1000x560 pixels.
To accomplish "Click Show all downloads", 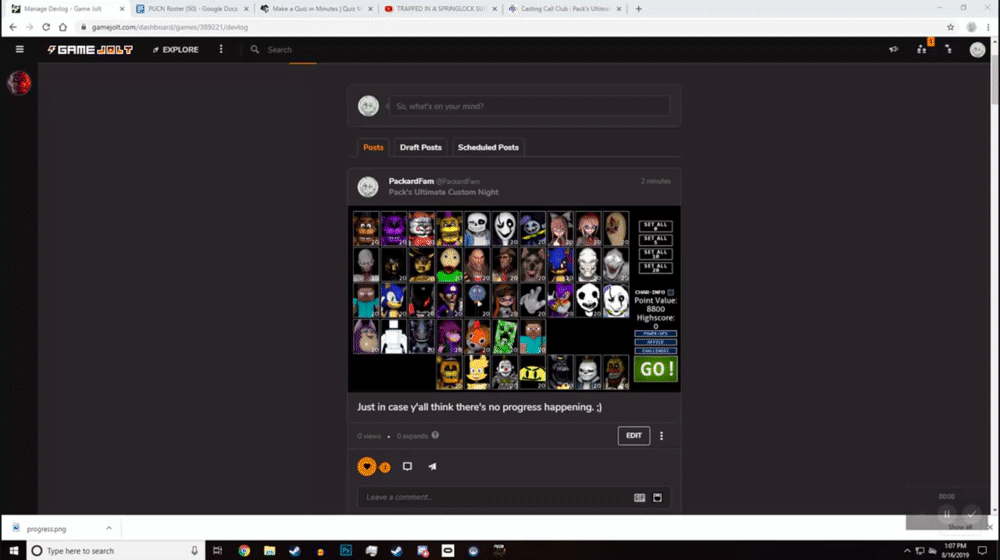I will [959, 527].
